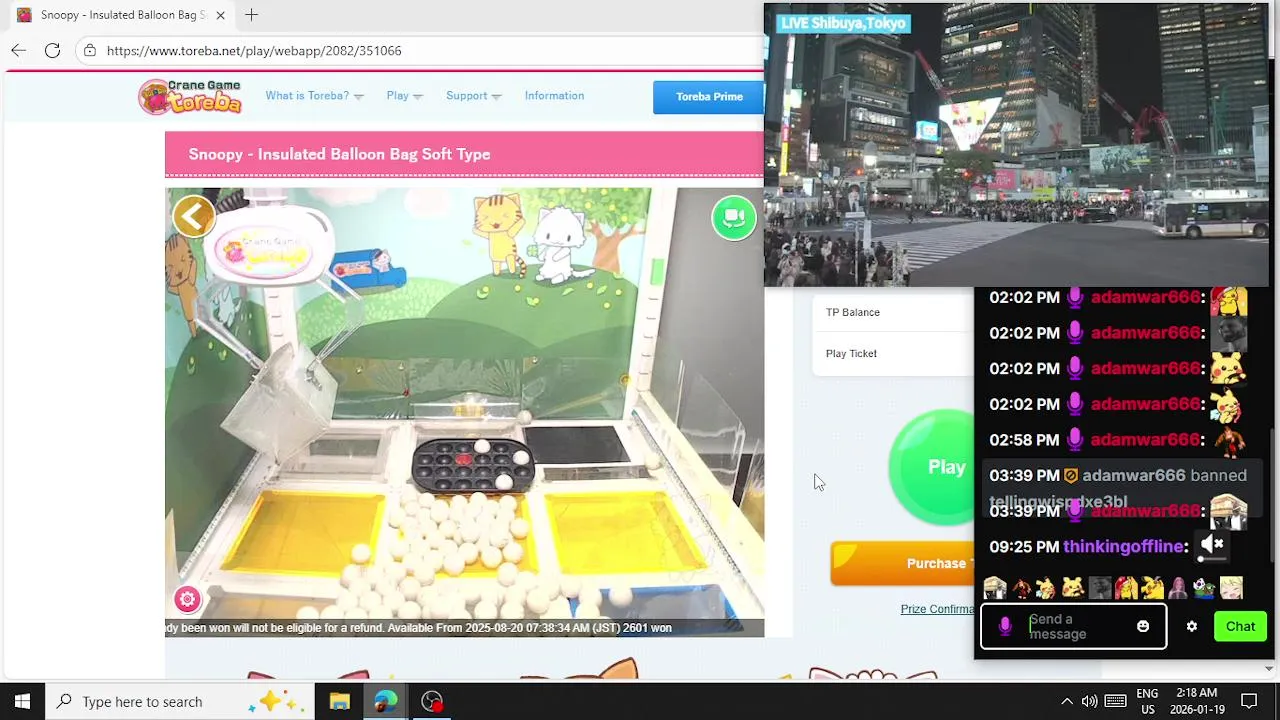Focus the Send a message field
The width and height of the screenshot is (1280, 720).
1073,627
